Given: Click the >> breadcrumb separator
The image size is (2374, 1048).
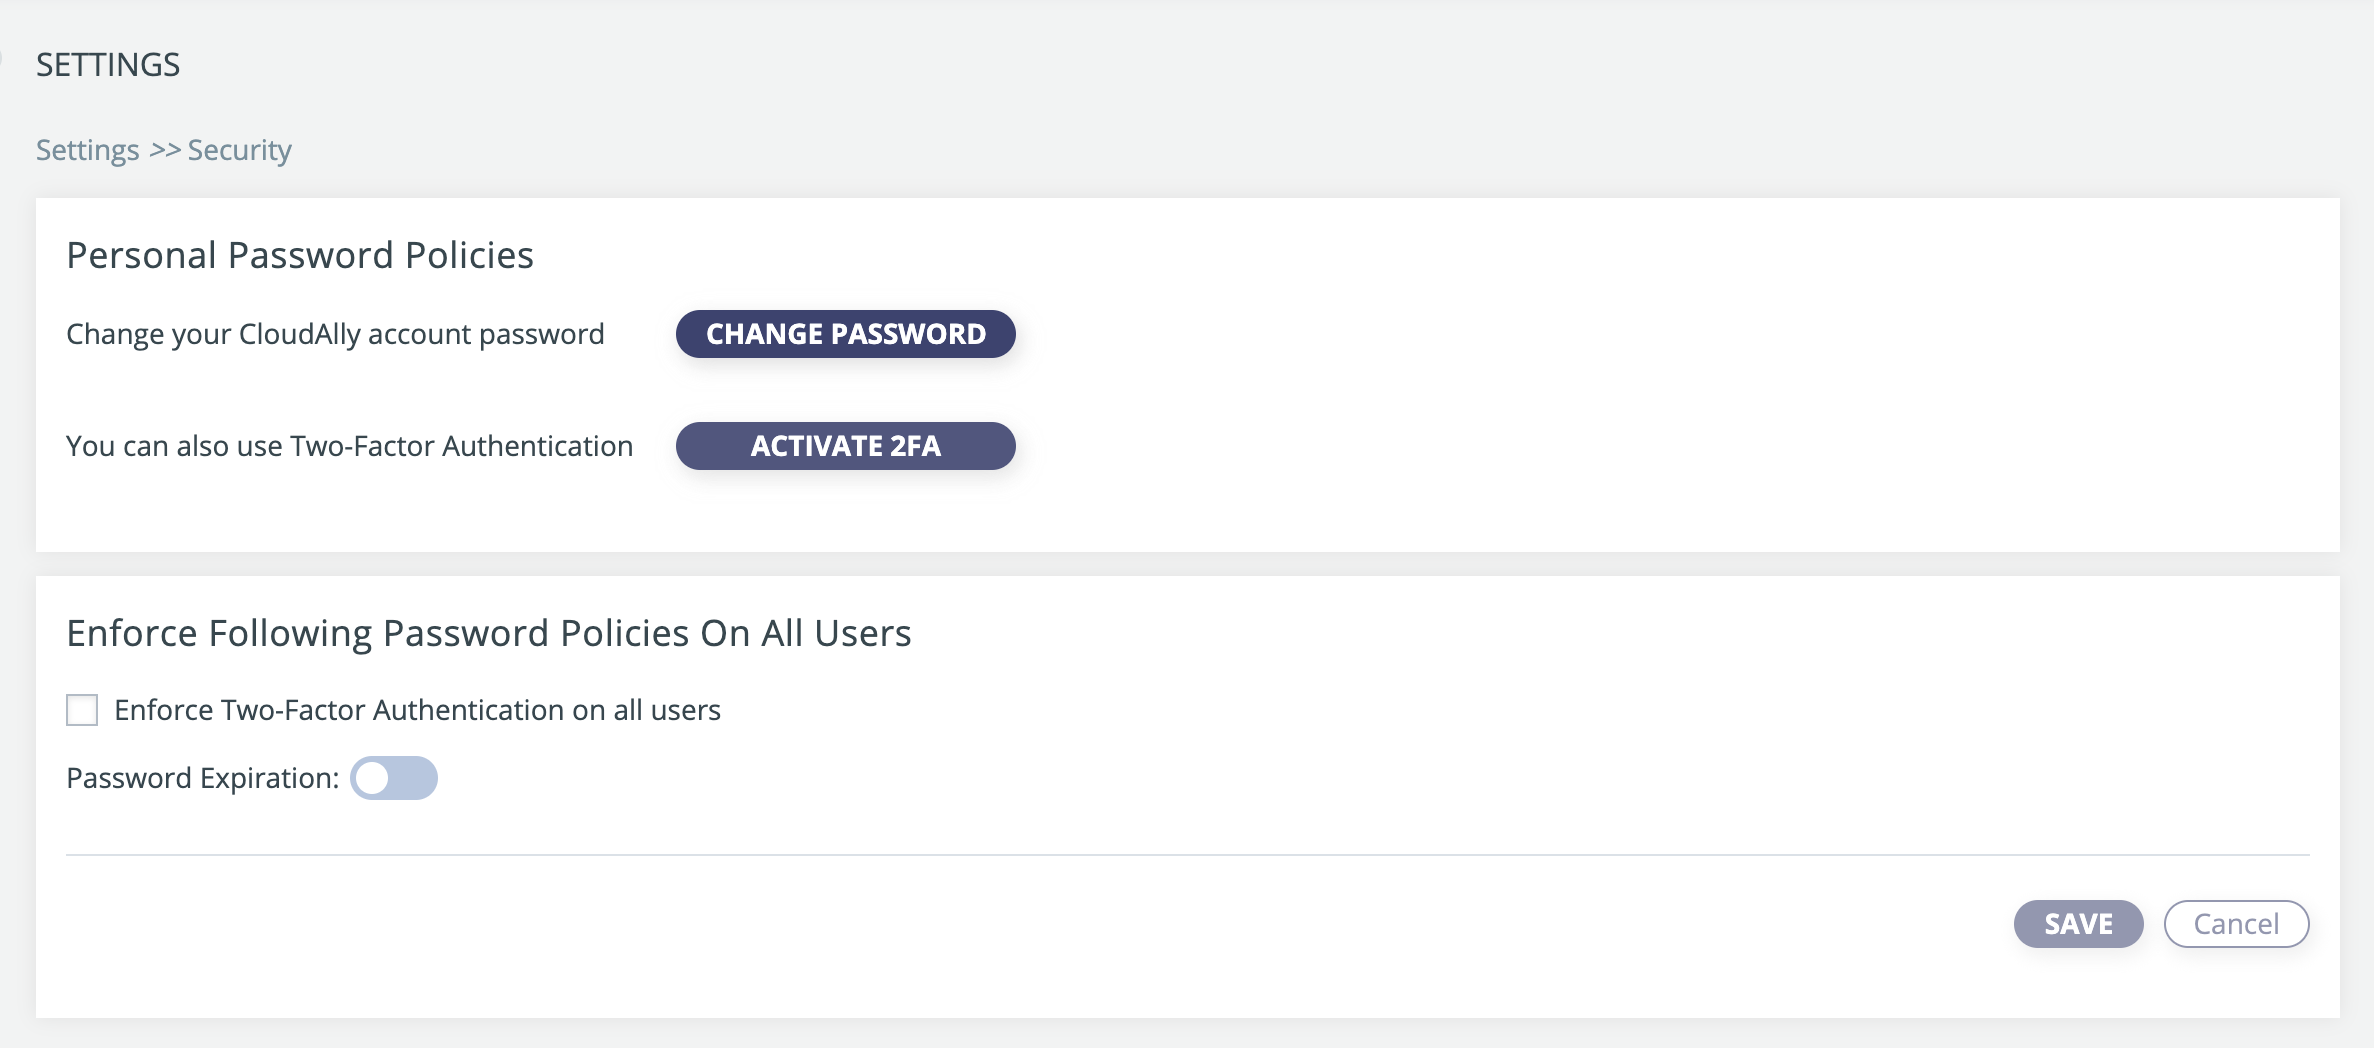Looking at the screenshot, I should pos(165,150).
